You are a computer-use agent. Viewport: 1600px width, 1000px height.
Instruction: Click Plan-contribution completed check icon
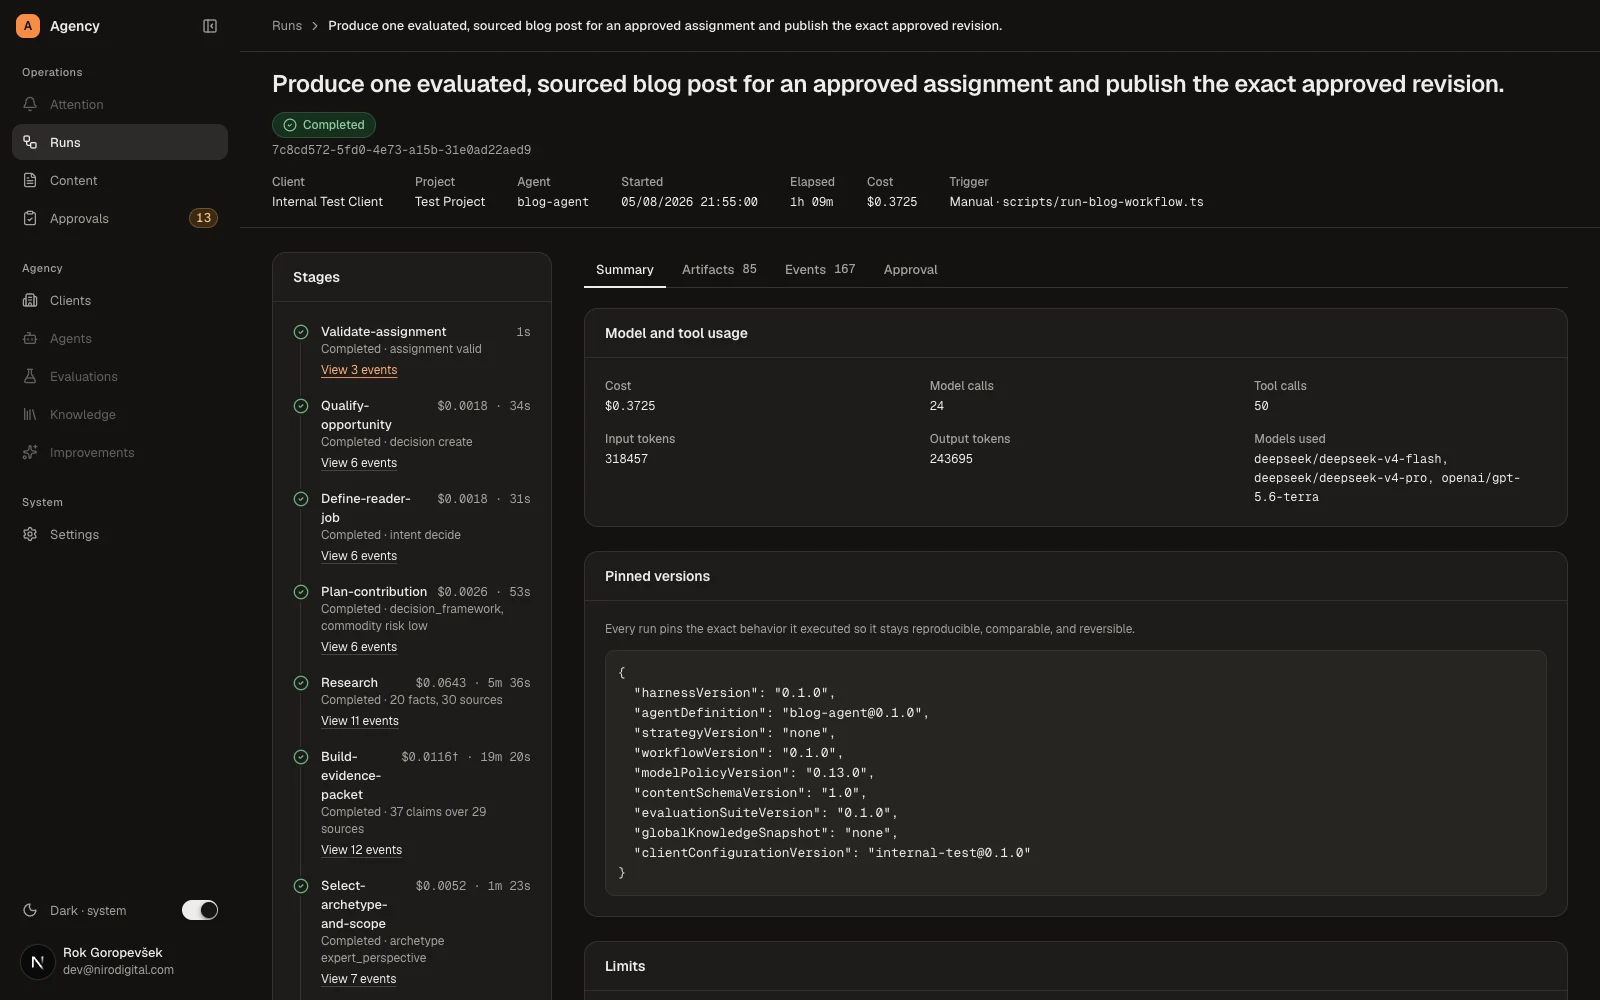pyautogui.click(x=301, y=592)
